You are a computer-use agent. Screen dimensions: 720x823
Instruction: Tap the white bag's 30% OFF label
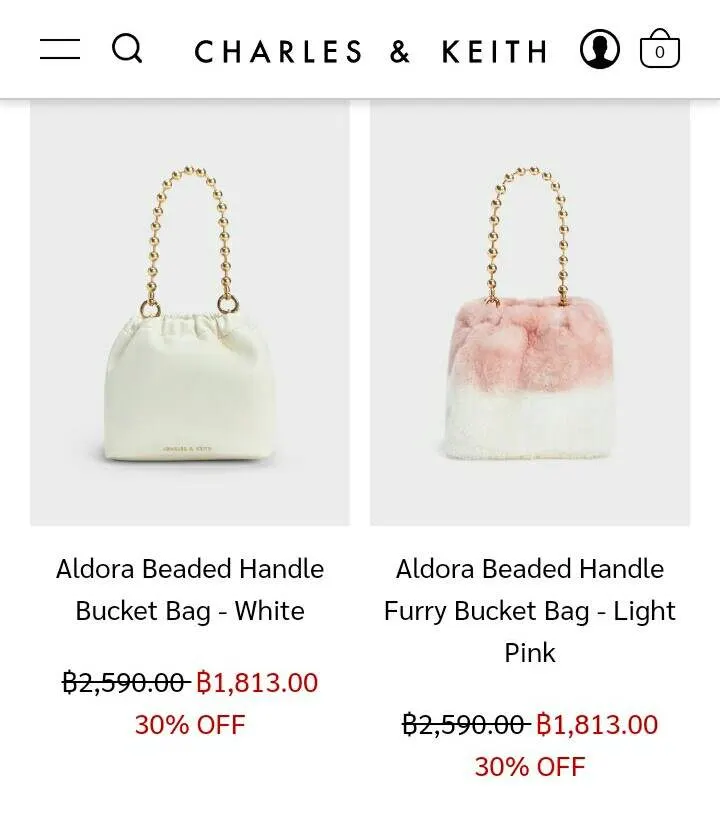point(190,724)
